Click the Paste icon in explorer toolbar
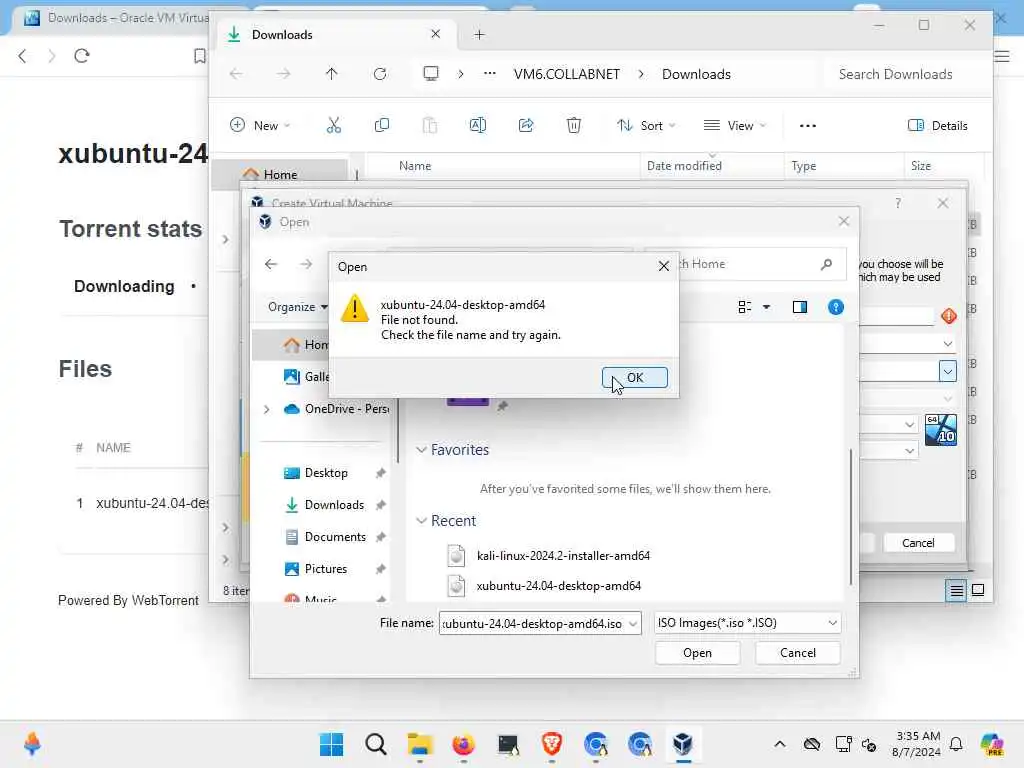This screenshot has width=1024, height=768. pos(430,125)
